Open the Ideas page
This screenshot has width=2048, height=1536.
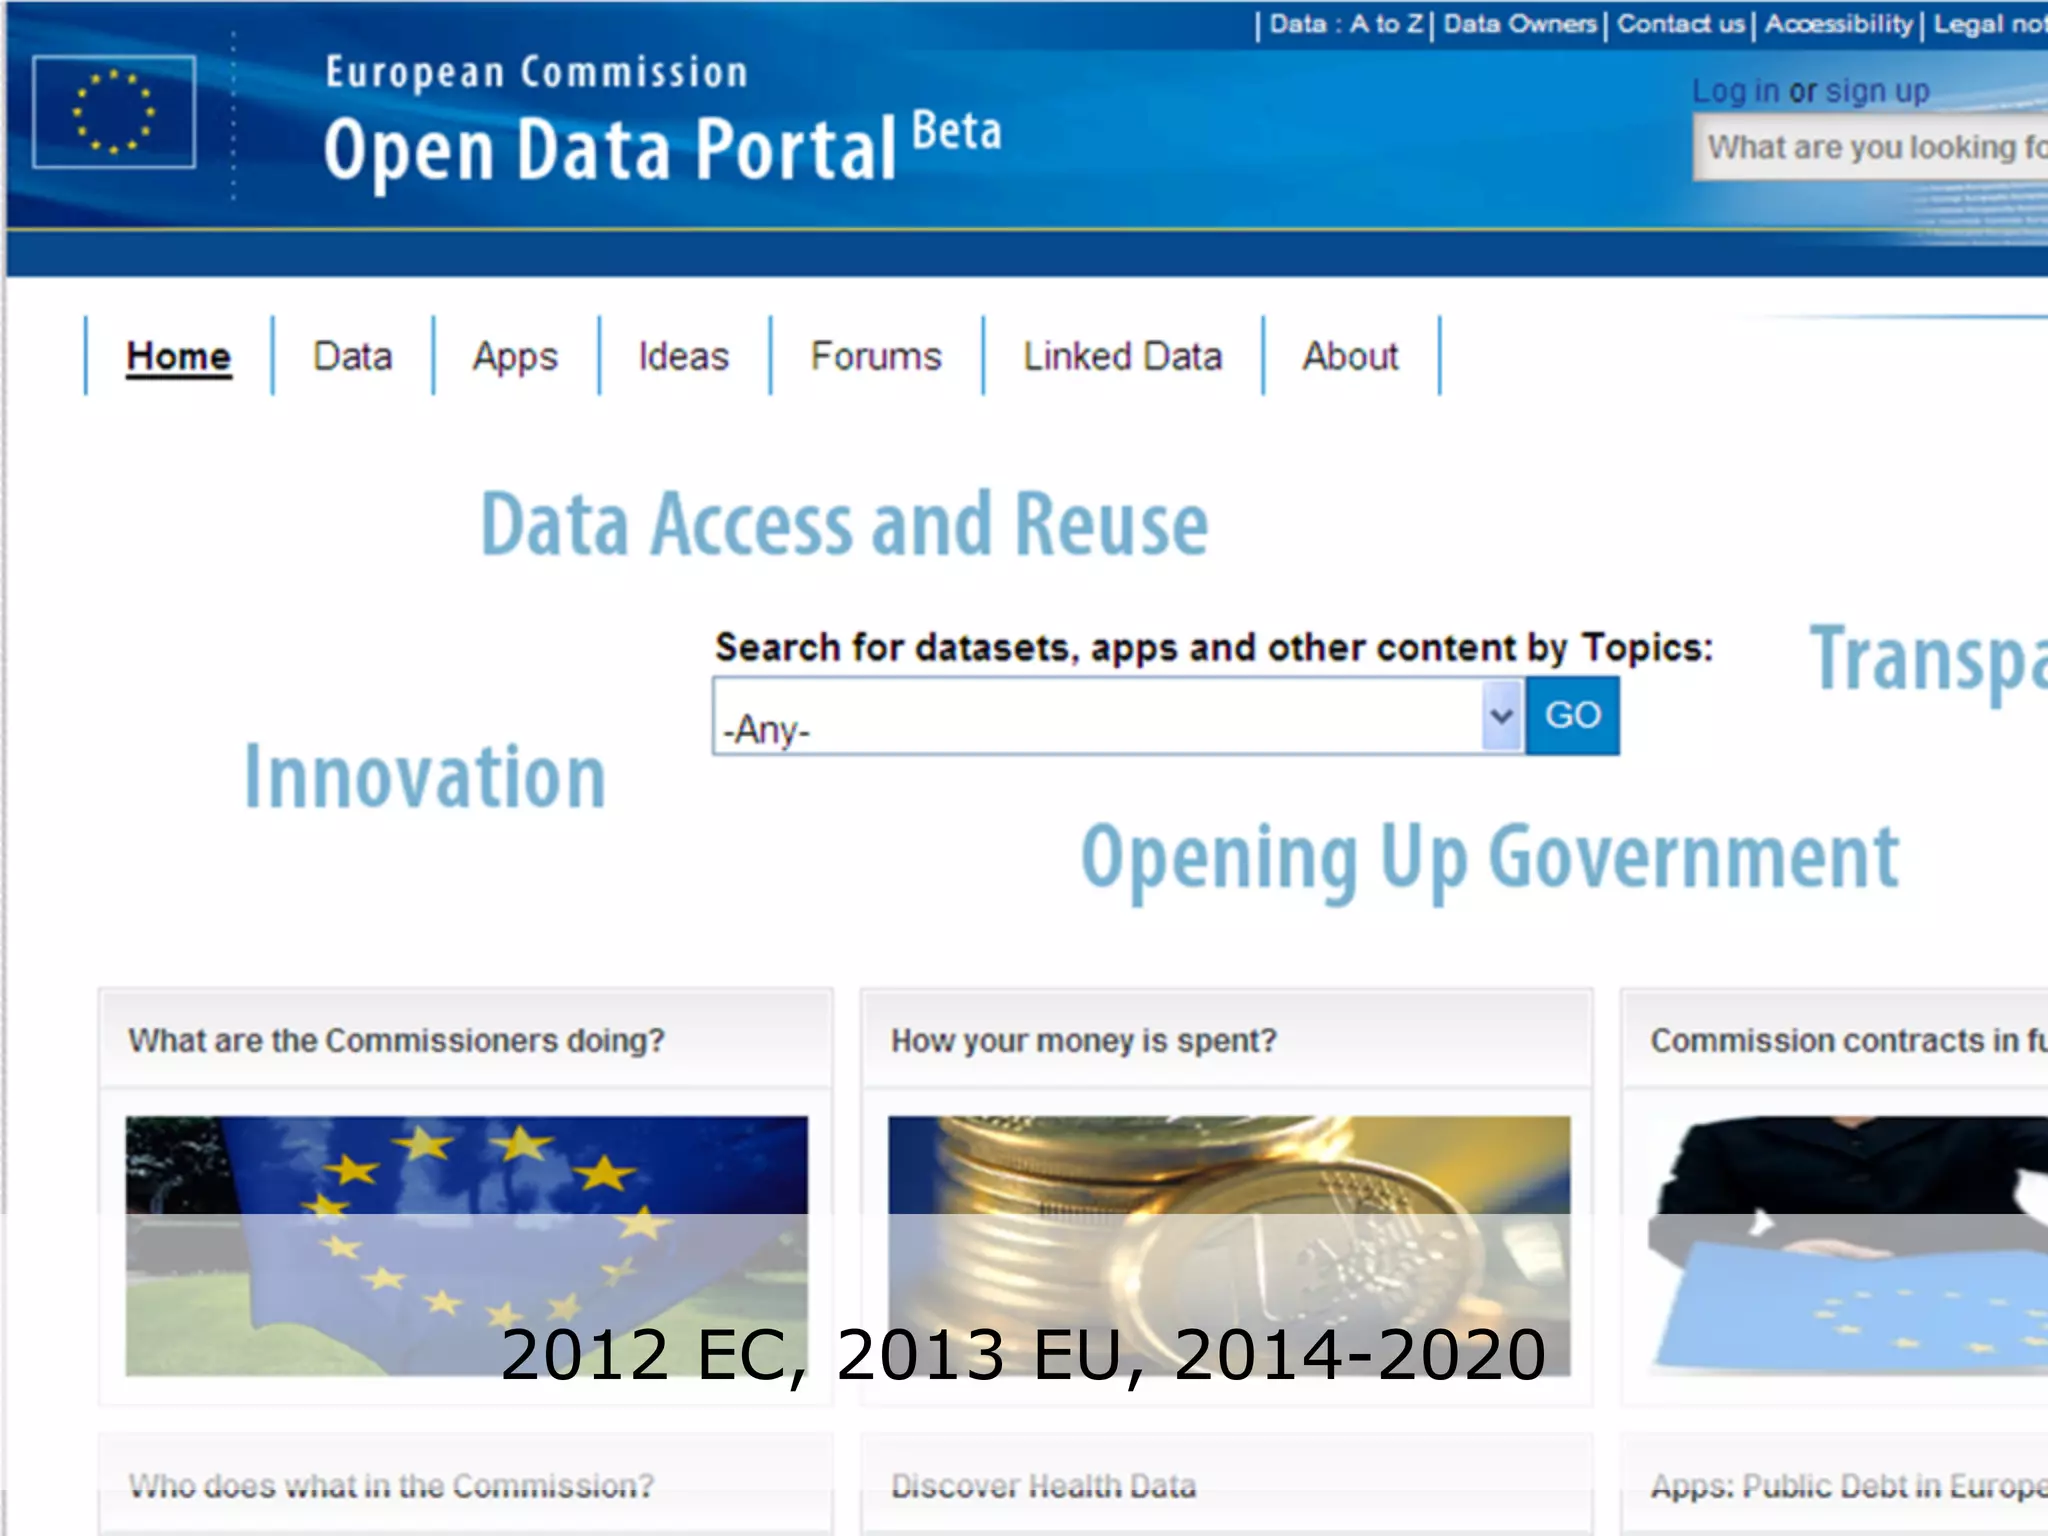pyautogui.click(x=684, y=357)
